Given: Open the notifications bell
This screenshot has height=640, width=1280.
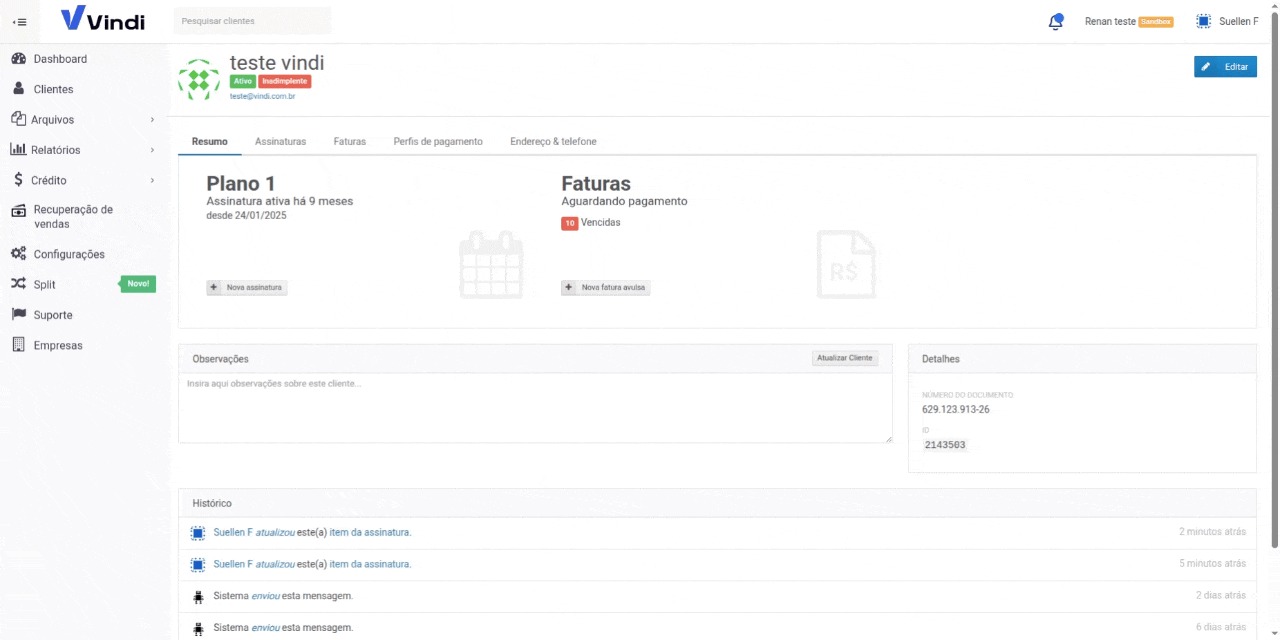Looking at the screenshot, I should pyautogui.click(x=1055, y=22).
